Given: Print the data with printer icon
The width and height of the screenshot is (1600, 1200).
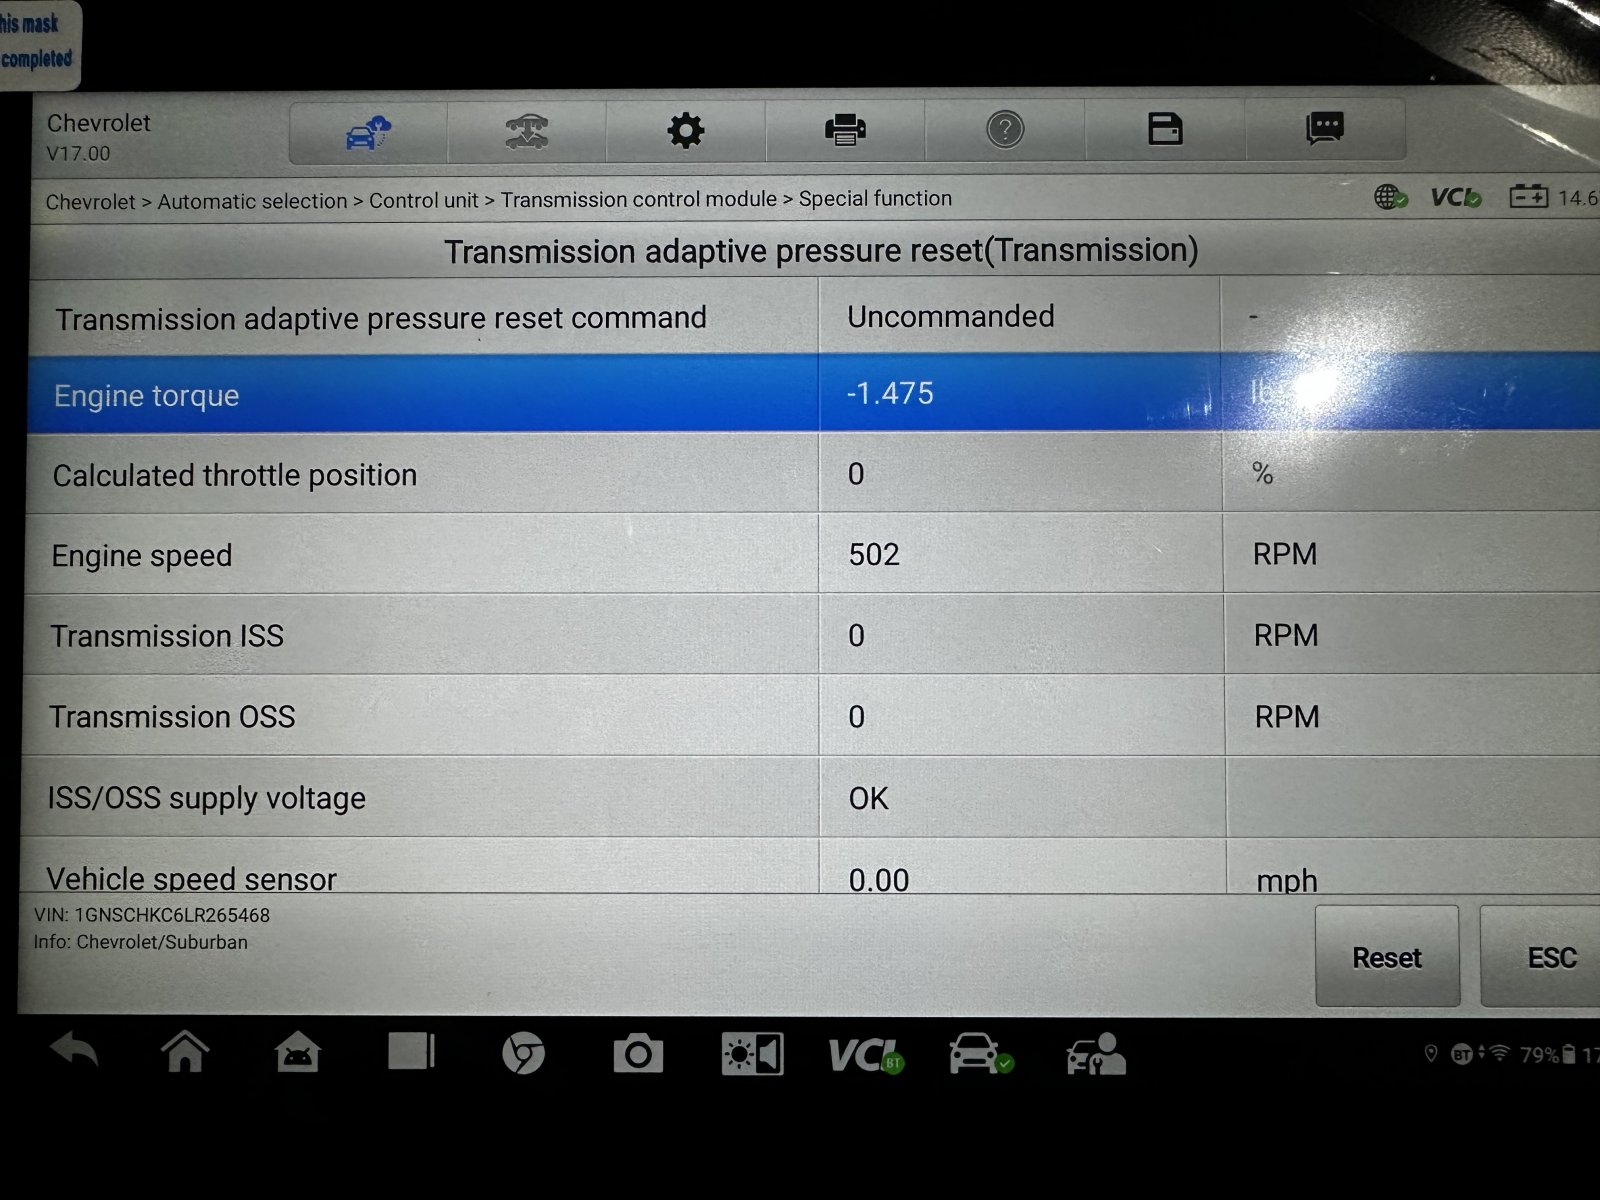Looking at the screenshot, I should point(845,129).
